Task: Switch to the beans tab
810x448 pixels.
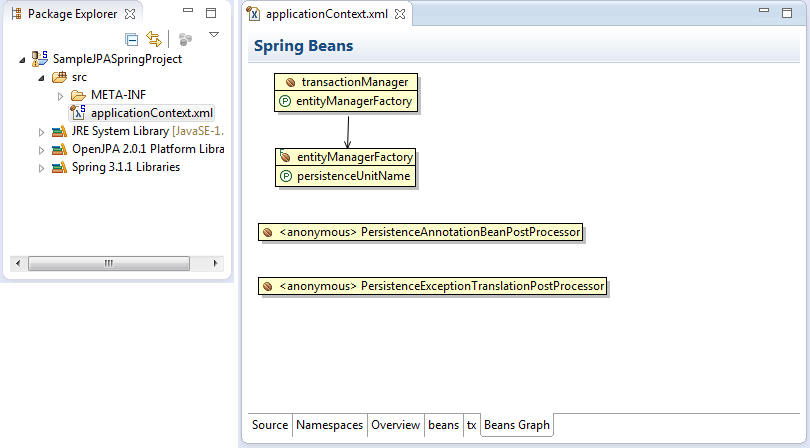Action: [444, 425]
